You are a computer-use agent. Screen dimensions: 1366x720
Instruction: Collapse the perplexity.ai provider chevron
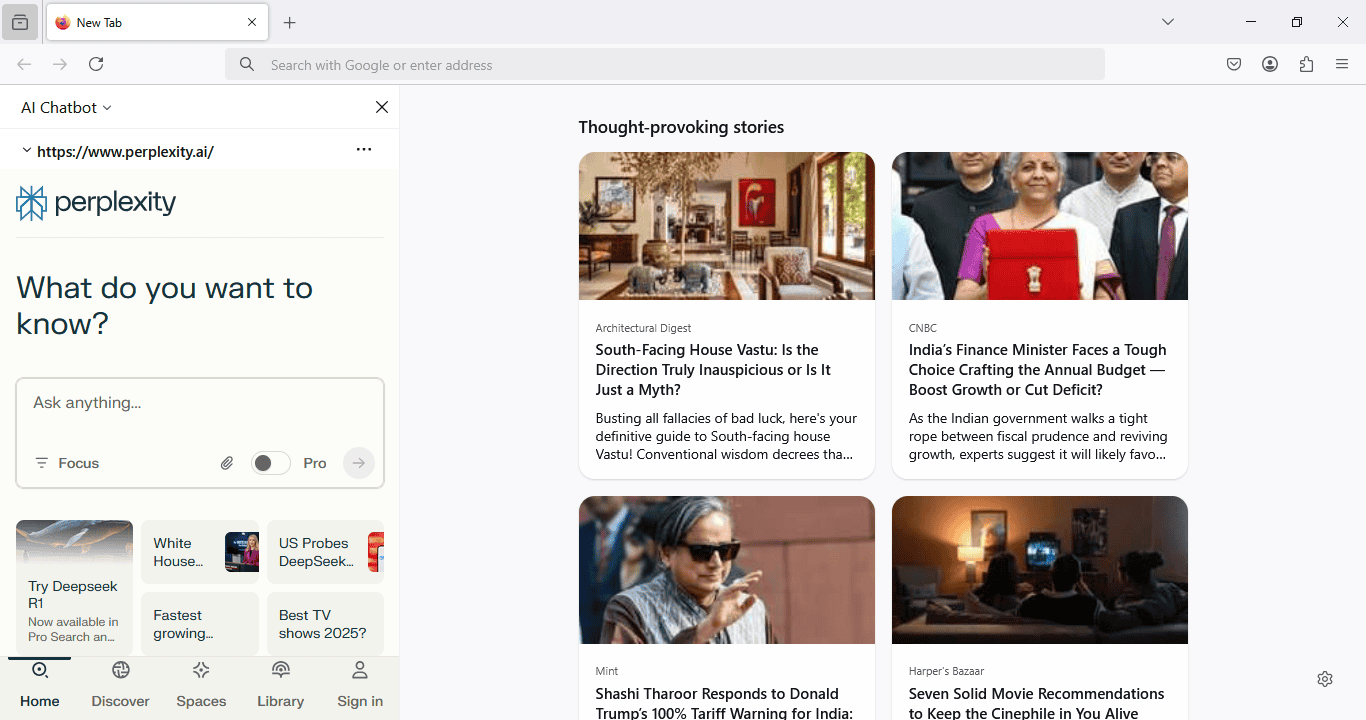coord(26,151)
